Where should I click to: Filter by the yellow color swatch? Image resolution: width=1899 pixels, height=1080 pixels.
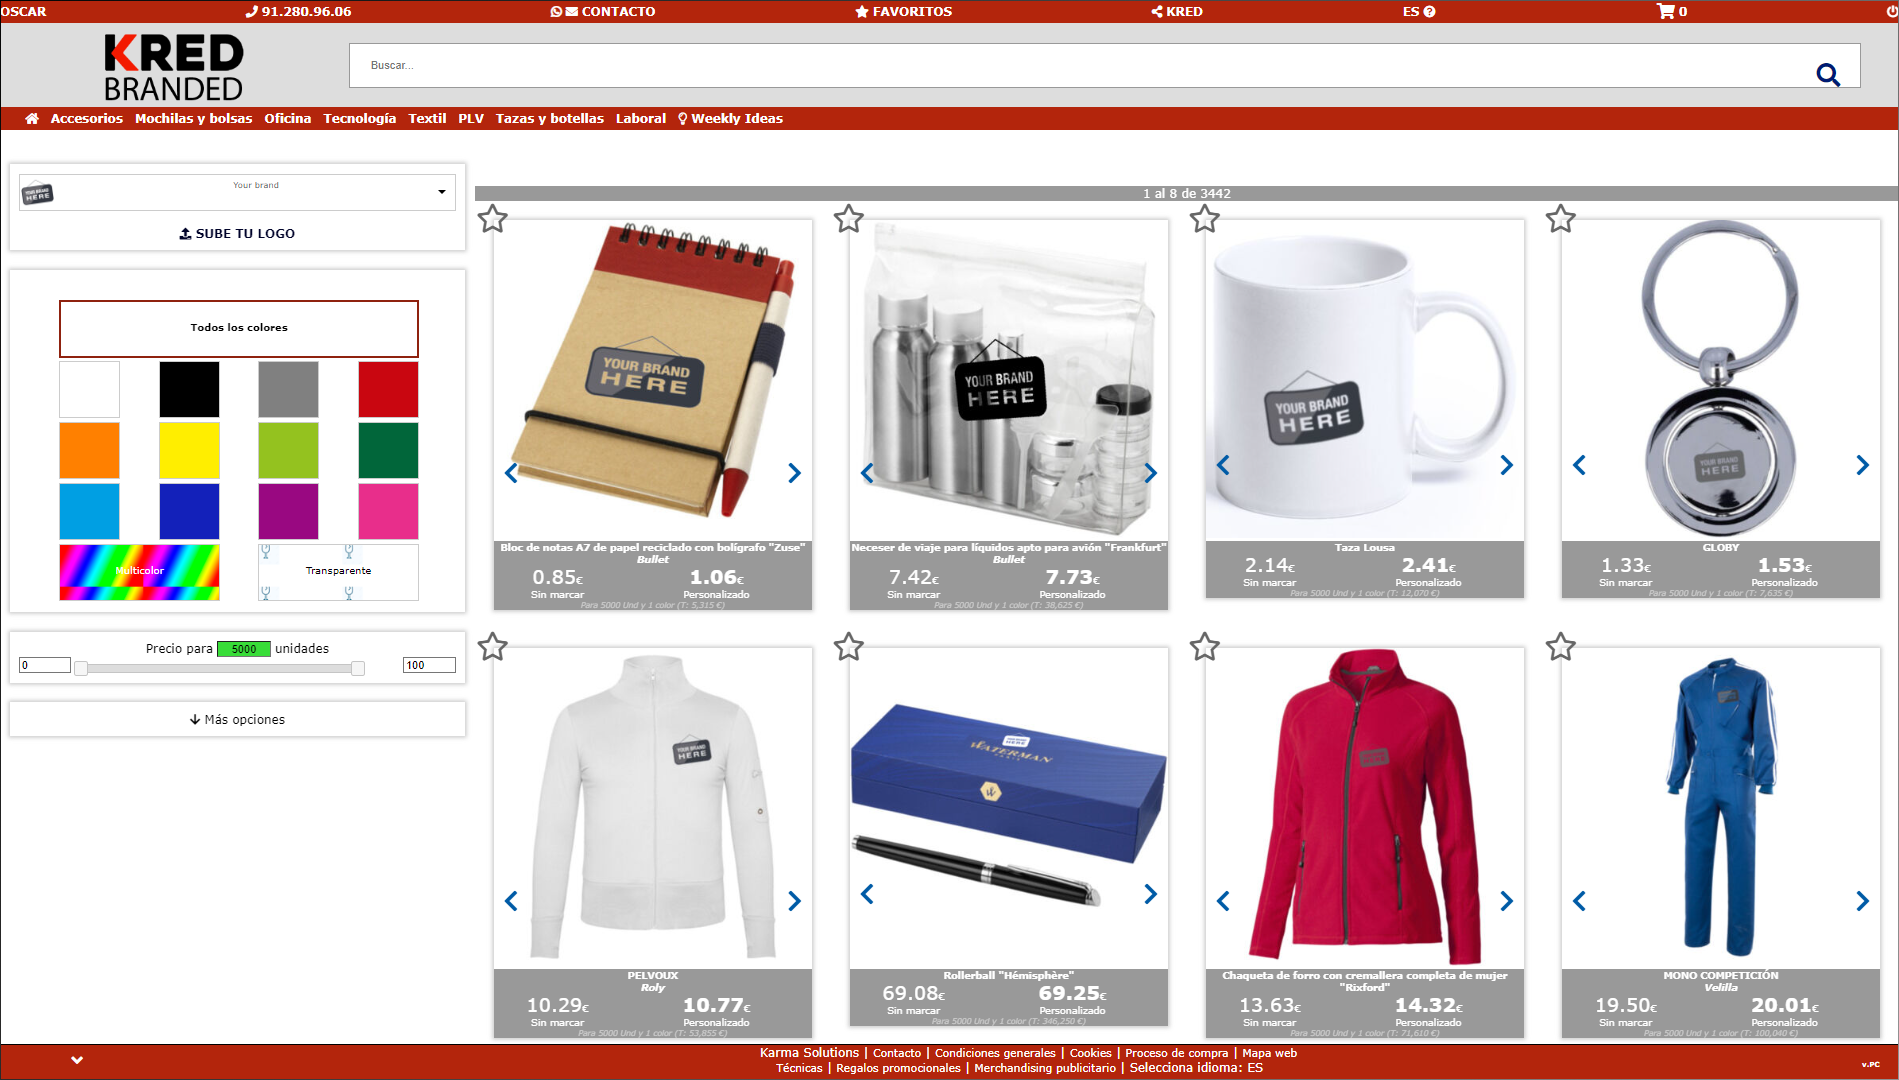189,450
